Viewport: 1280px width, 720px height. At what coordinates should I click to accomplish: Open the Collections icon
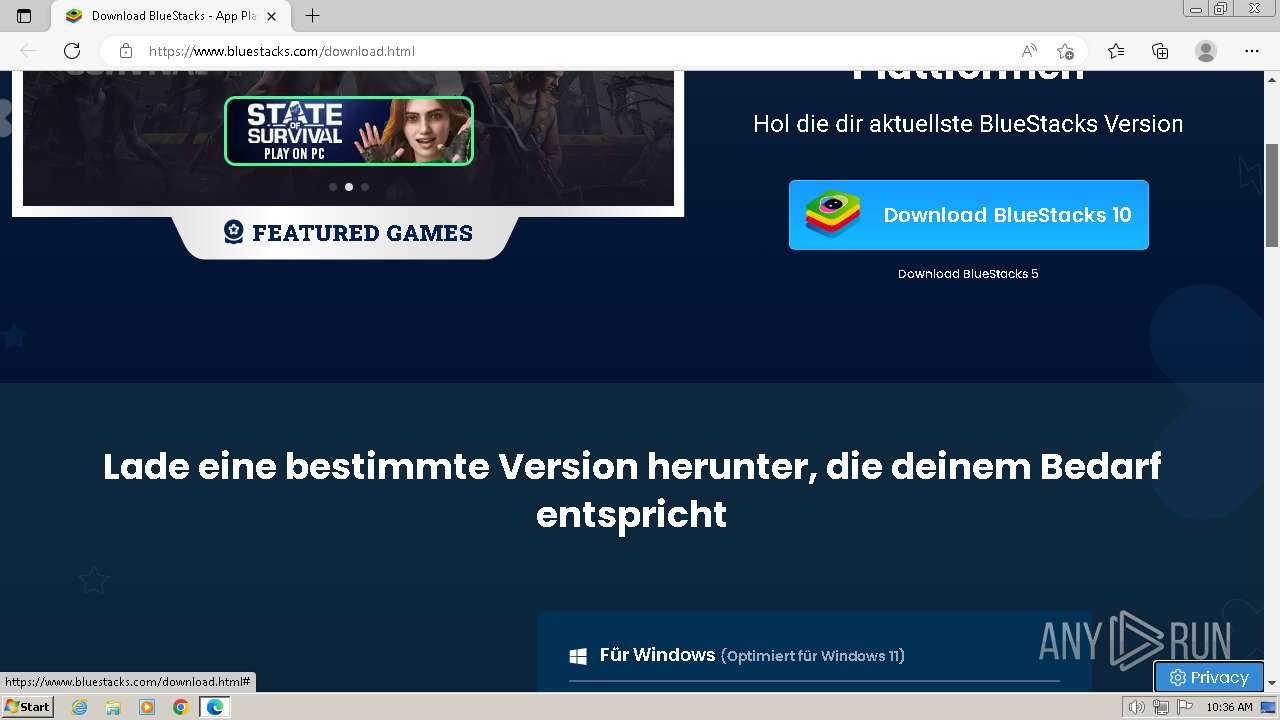click(x=1160, y=51)
